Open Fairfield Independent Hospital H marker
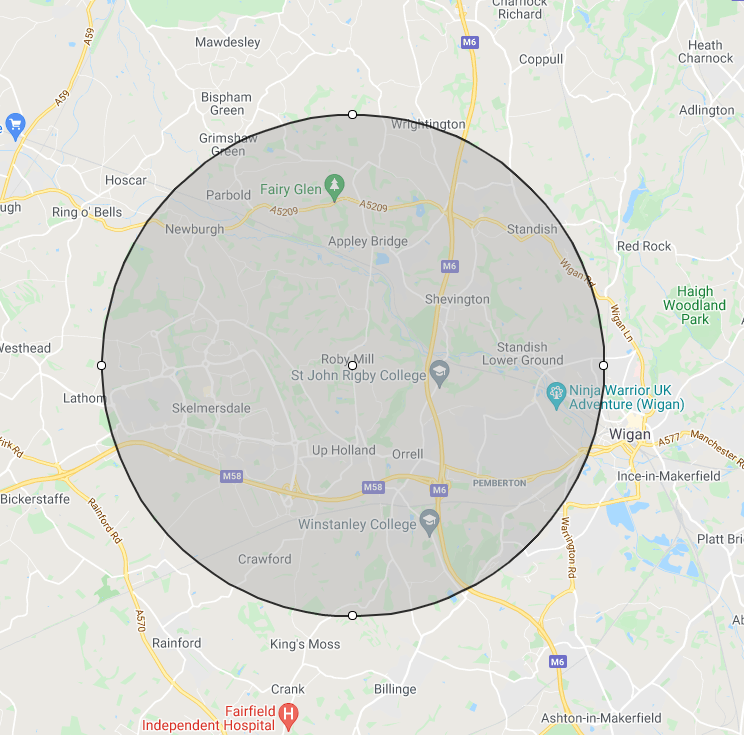The width and height of the screenshot is (744, 735). click(x=288, y=716)
